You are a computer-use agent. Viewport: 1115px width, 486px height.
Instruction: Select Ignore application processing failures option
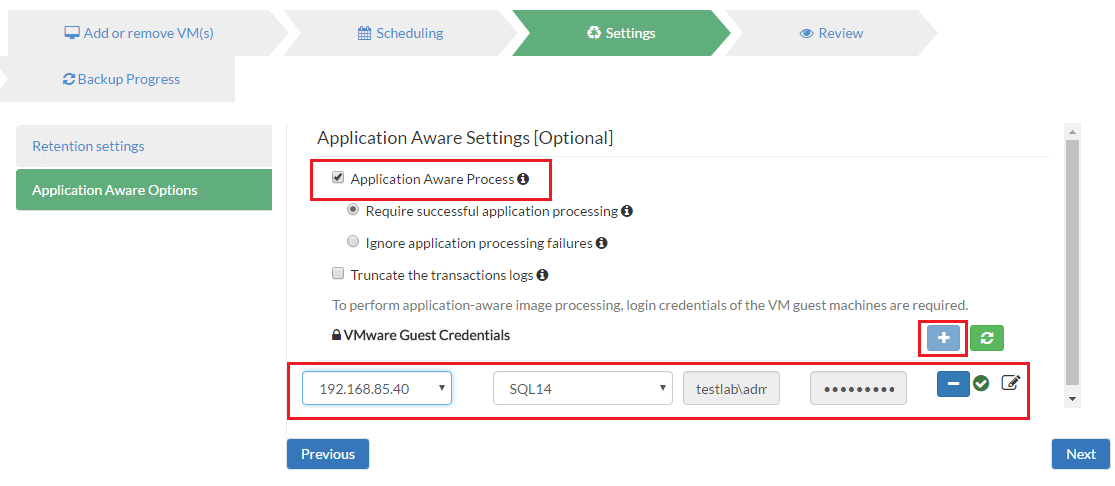(x=352, y=242)
